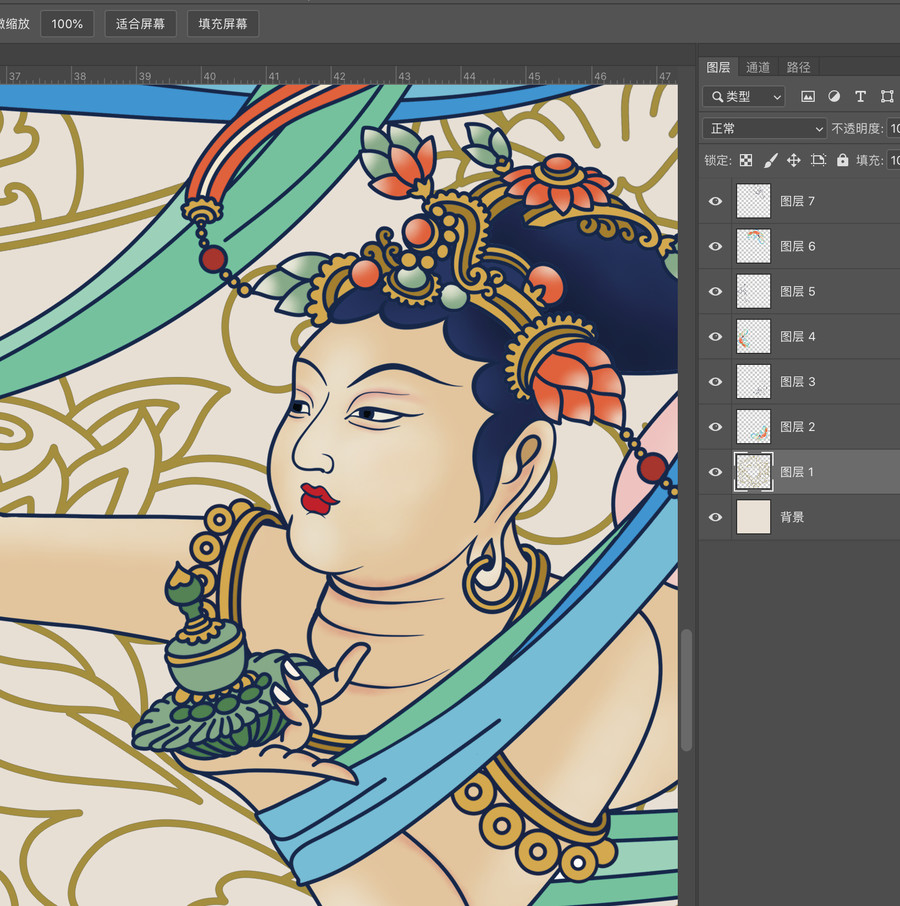This screenshot has height=906, width=900.
Task: Filter layers by pixel image icon
Action: pos(808,96)
